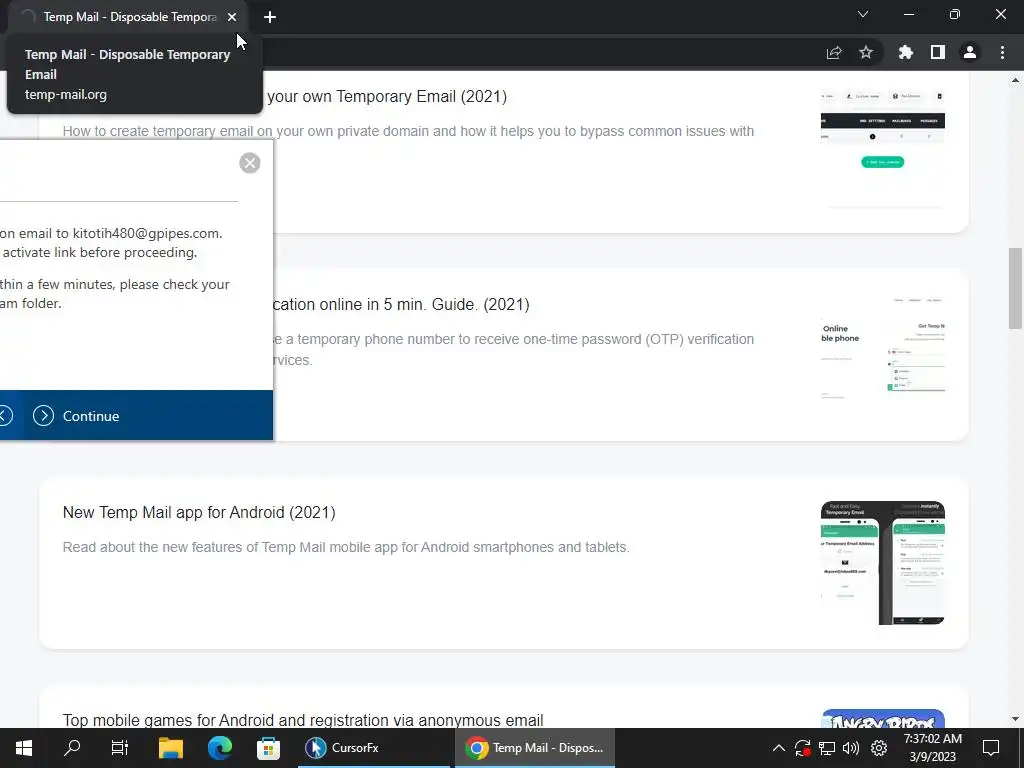
Task: Open a new browser tab
Action: (270, 17)
